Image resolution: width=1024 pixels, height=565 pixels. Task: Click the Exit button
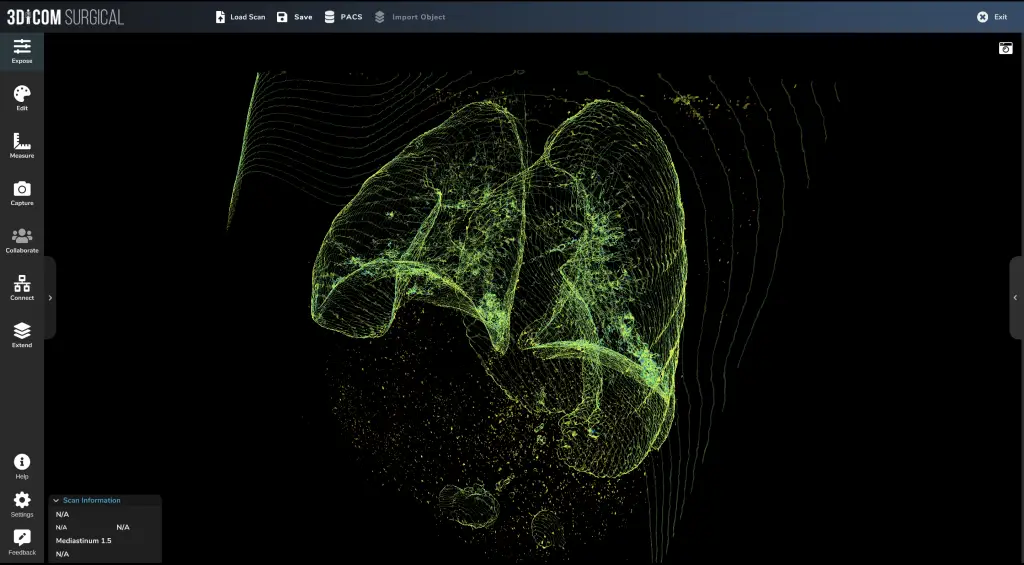pyautogui.click(x=992, y=17)
